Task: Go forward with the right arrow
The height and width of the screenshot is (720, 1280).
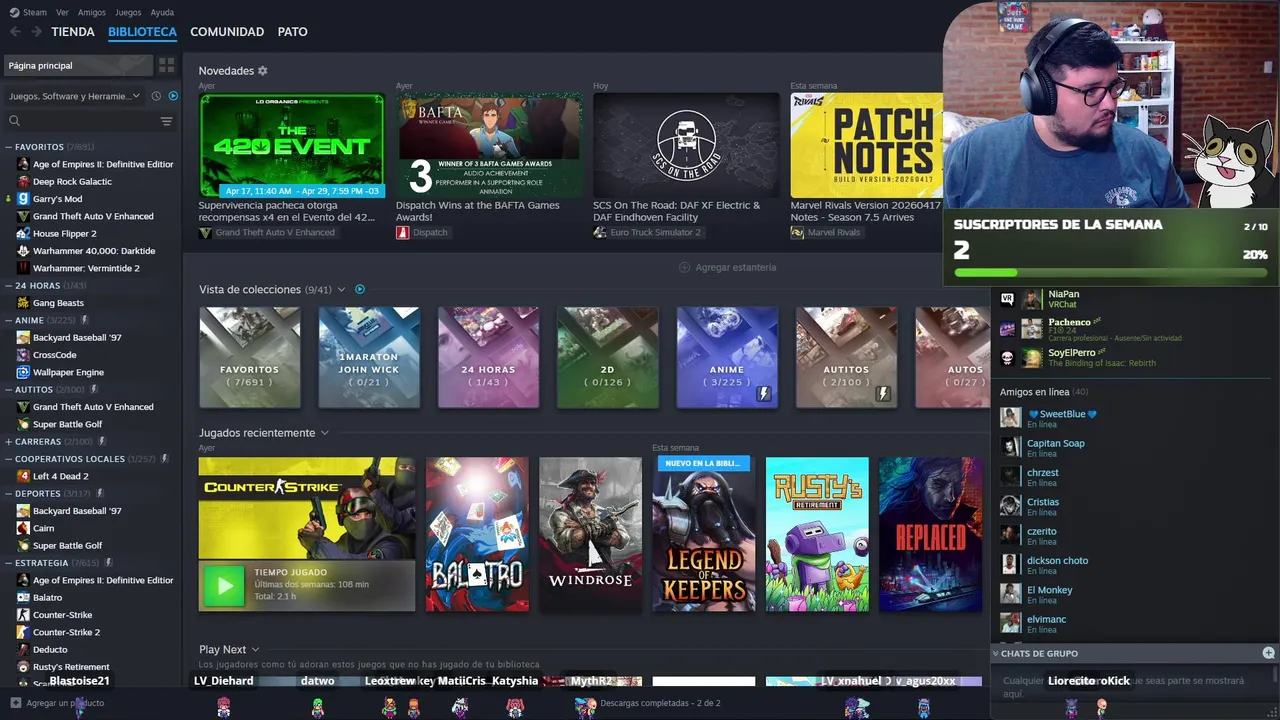Action: pos(36,32)
